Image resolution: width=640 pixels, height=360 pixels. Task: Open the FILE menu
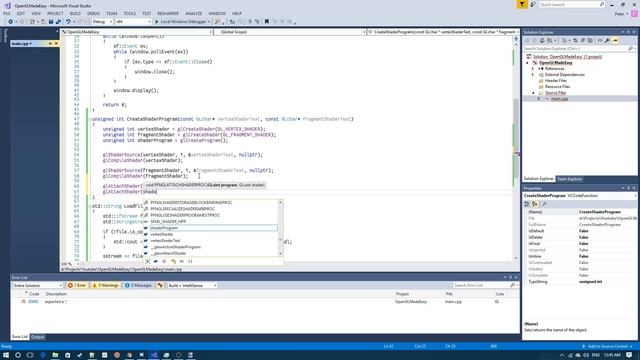coord(7,13)
